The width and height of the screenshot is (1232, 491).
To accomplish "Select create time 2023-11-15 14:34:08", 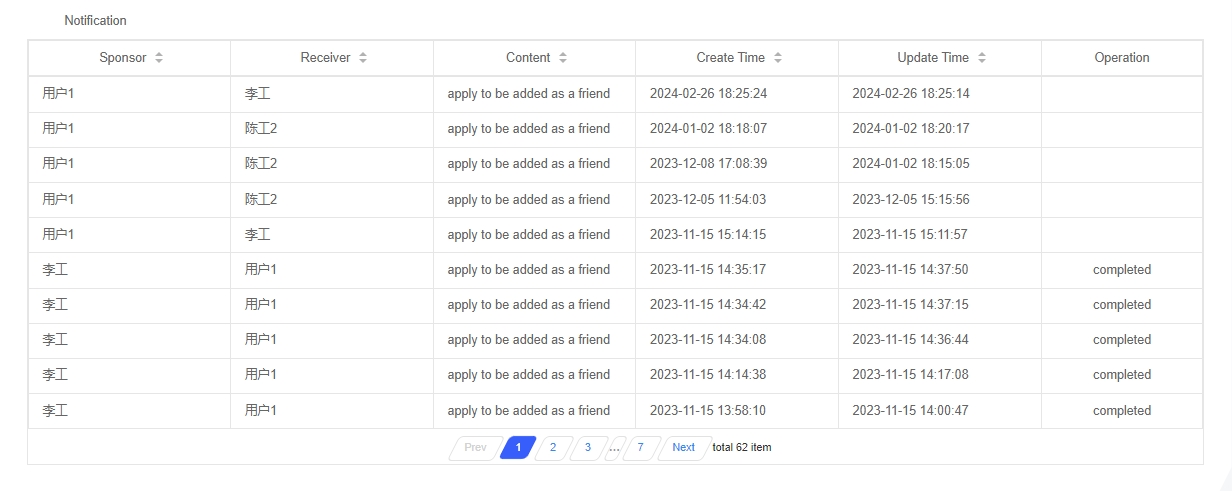I will tap(708, 340).
